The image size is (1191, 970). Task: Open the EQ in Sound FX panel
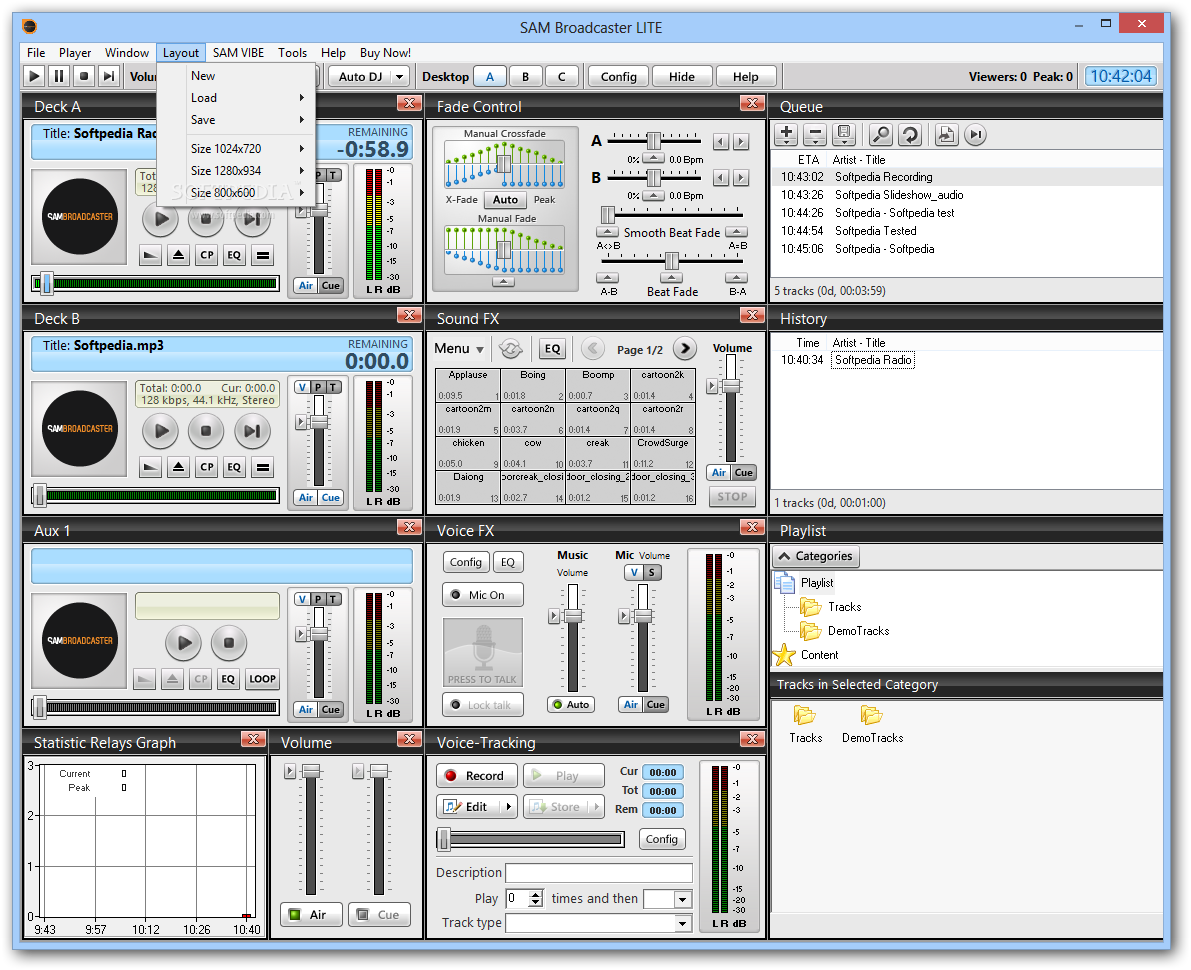point(552,349)
